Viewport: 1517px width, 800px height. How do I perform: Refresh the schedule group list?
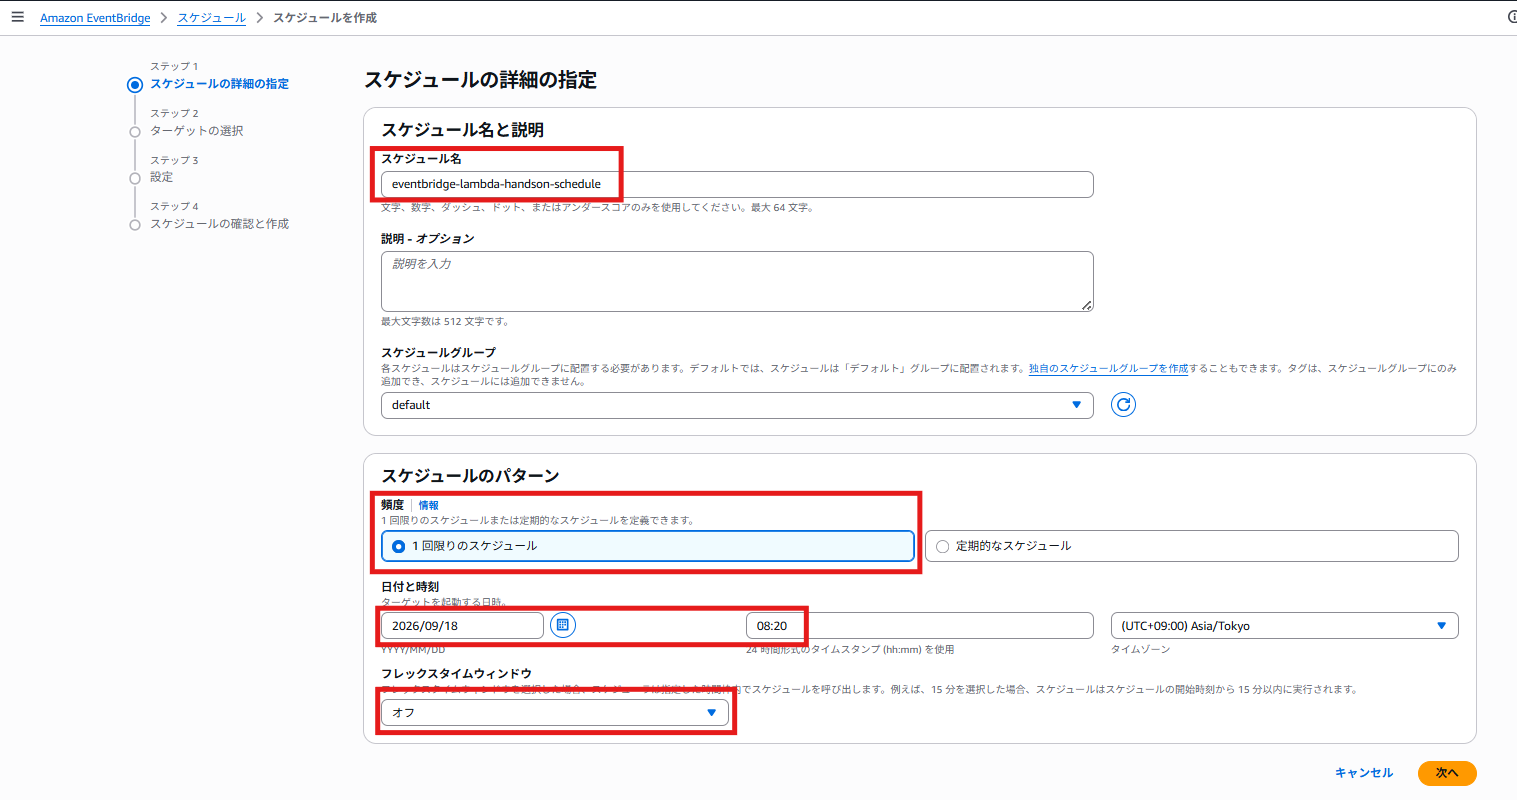point(1124,405)
